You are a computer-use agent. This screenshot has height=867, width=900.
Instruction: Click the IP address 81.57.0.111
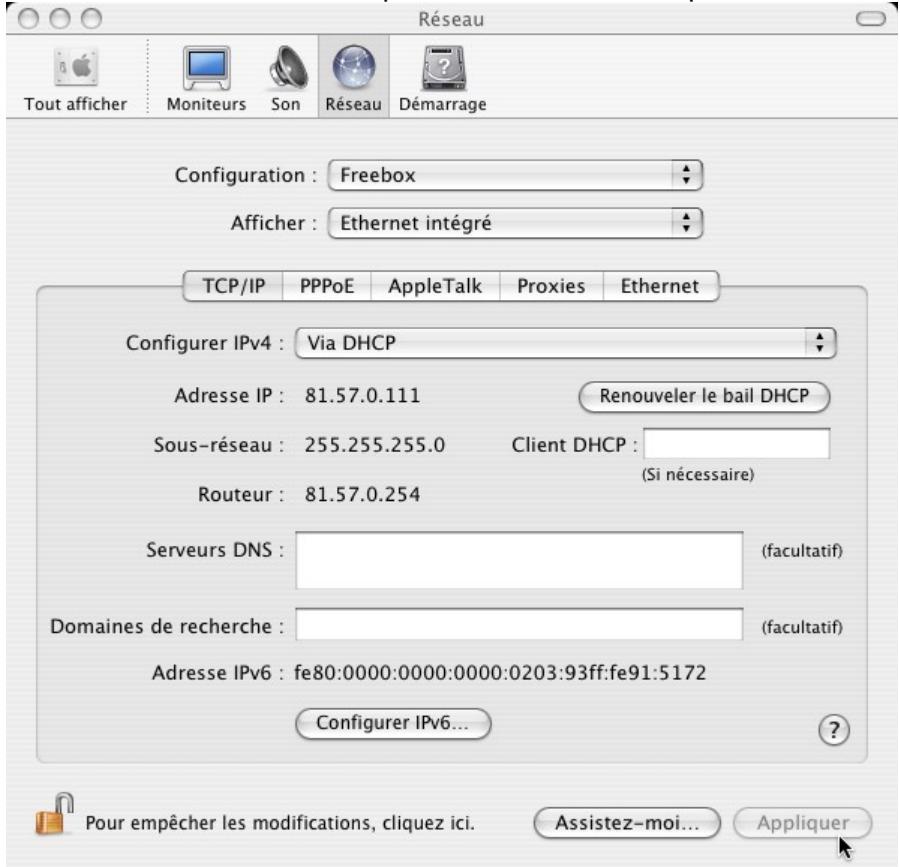(x=362, y=396)
